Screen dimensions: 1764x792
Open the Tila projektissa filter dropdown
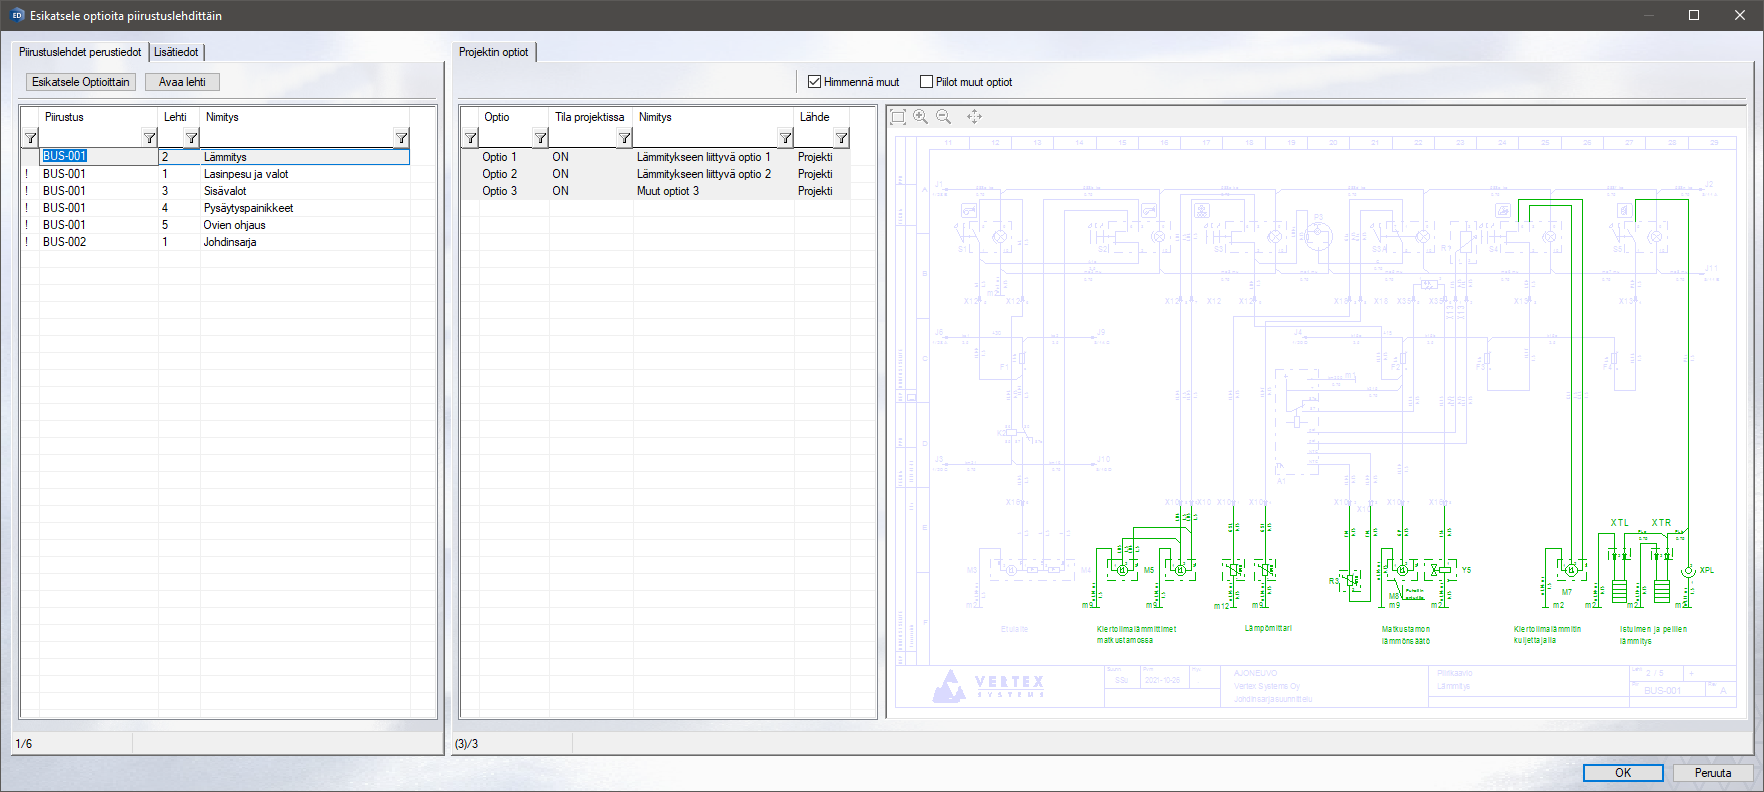click(624, 138)
